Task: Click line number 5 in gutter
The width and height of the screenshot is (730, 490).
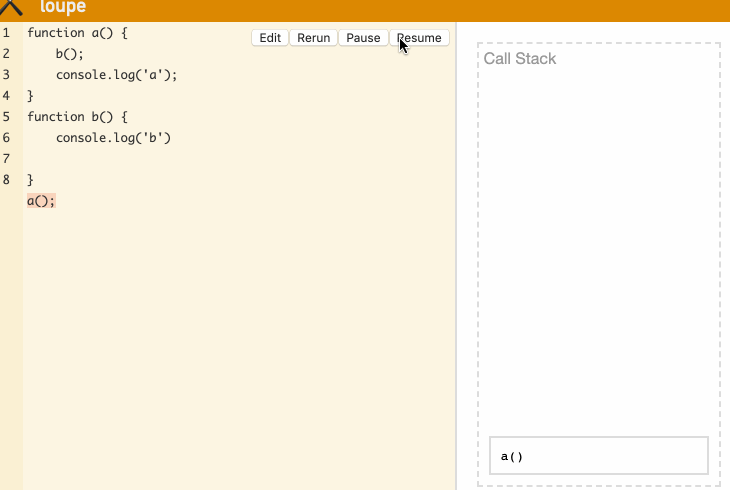Action: click(6, 117)
